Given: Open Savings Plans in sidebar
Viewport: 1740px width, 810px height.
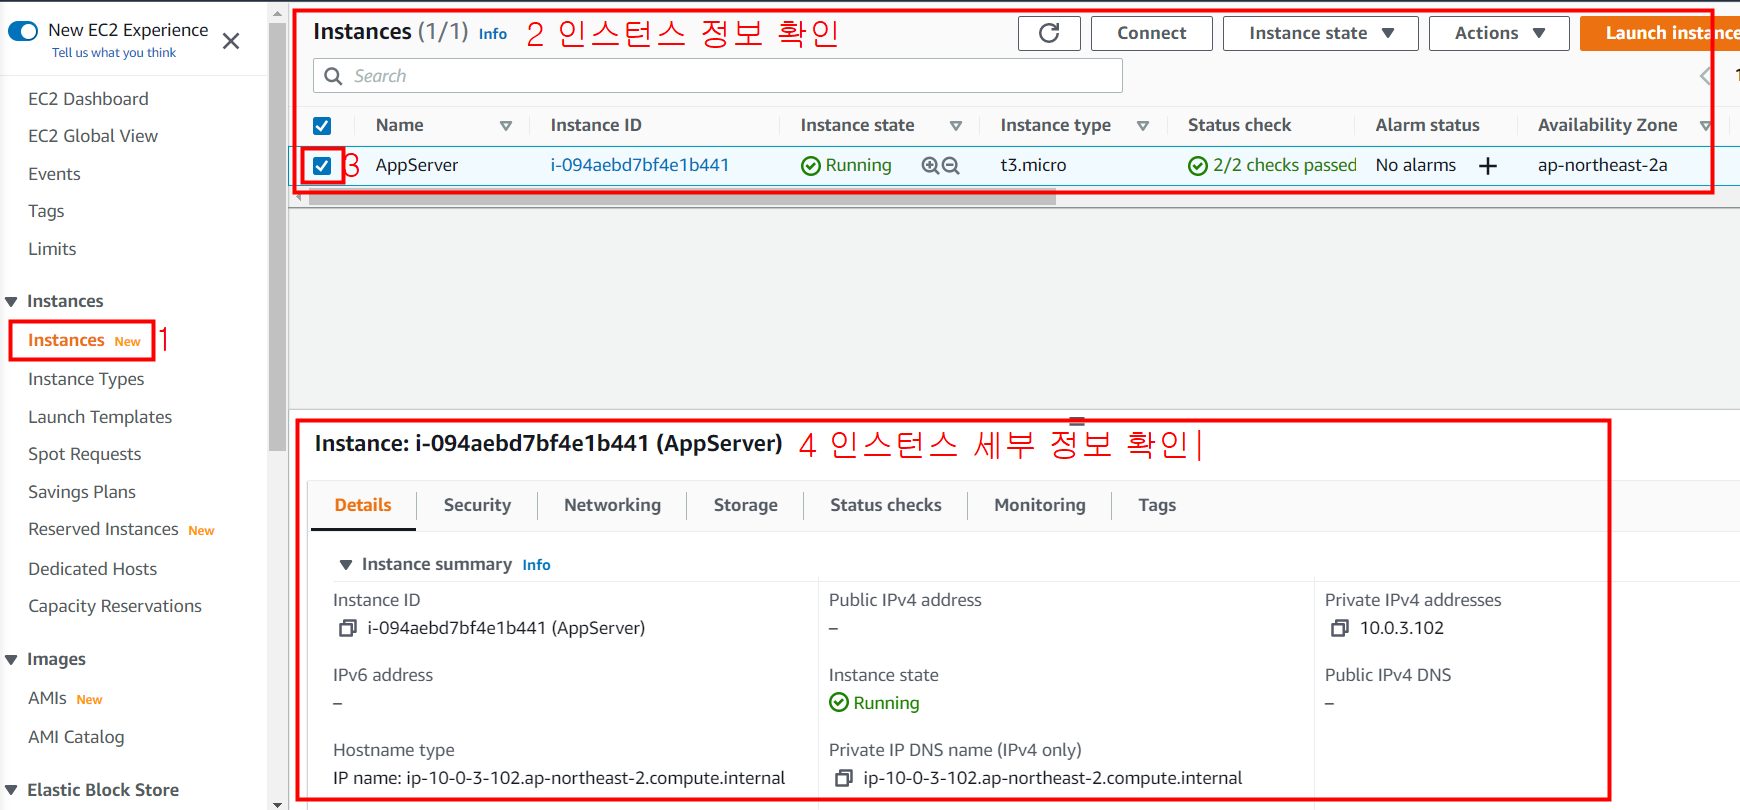Looking at the screenshot, I should pyautogui.click(x=82, y=492).
